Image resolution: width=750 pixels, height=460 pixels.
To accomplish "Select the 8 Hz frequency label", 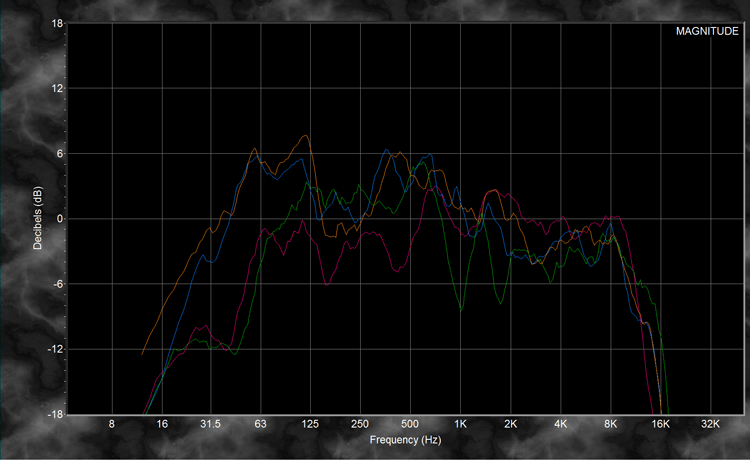I will point(111,424).
